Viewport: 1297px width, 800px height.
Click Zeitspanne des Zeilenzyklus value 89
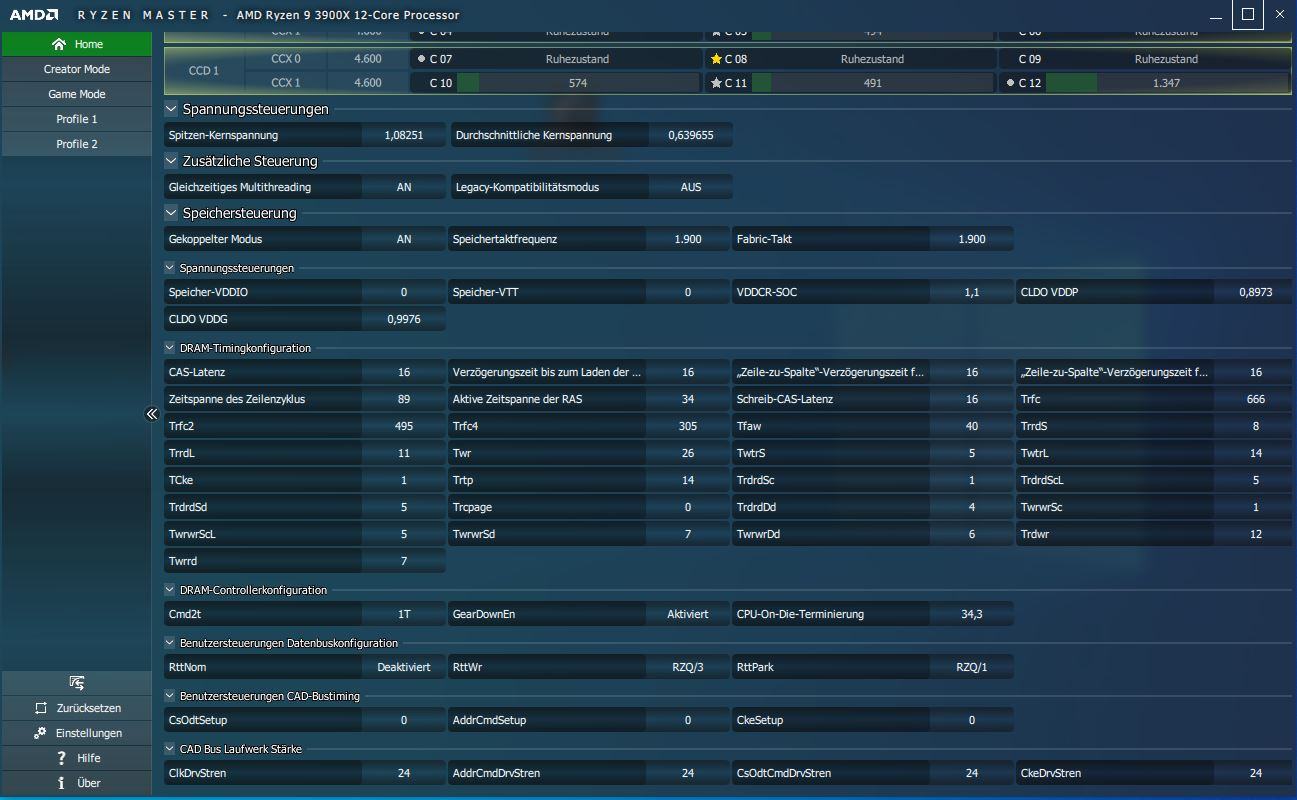[x=404, y=399]
